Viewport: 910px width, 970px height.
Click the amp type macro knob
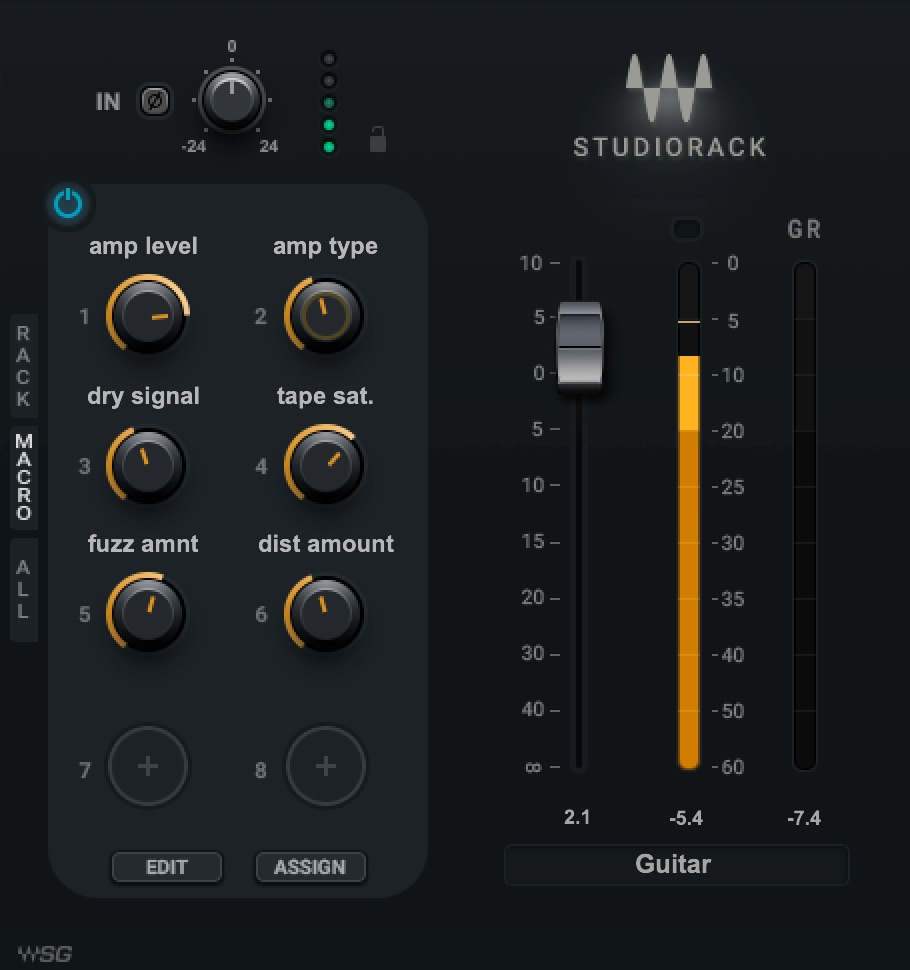click(324, 315)
